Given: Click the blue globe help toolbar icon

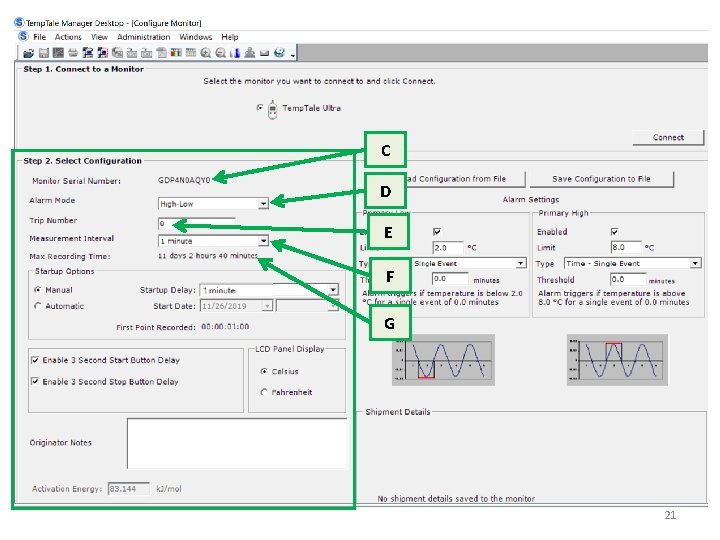Looking at the screenshot, I should coord(279,53).
